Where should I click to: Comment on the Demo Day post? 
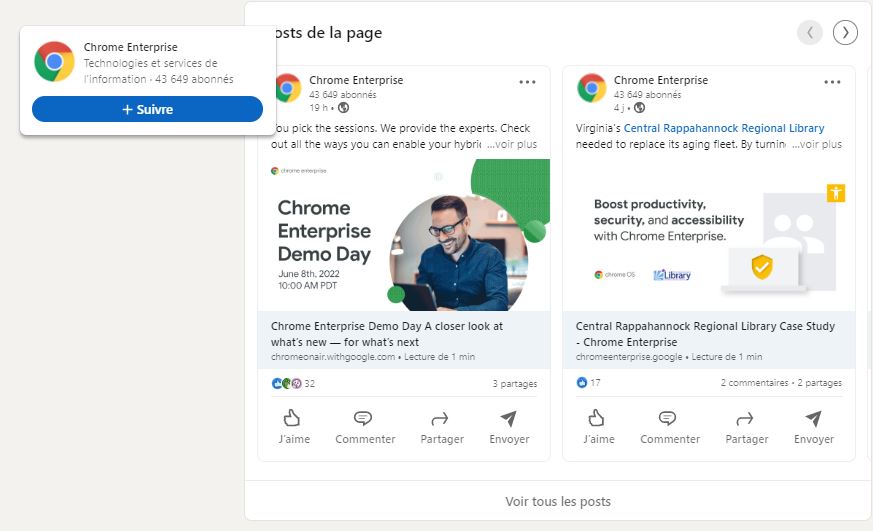(x=365, y=427)
